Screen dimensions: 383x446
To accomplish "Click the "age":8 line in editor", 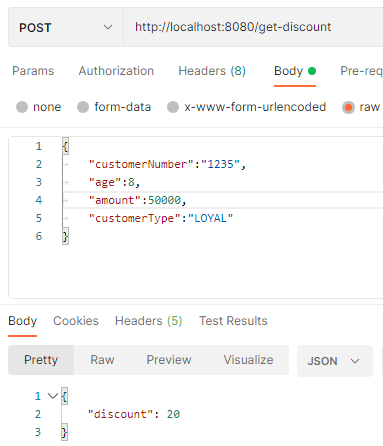I will tap(114, 182).
